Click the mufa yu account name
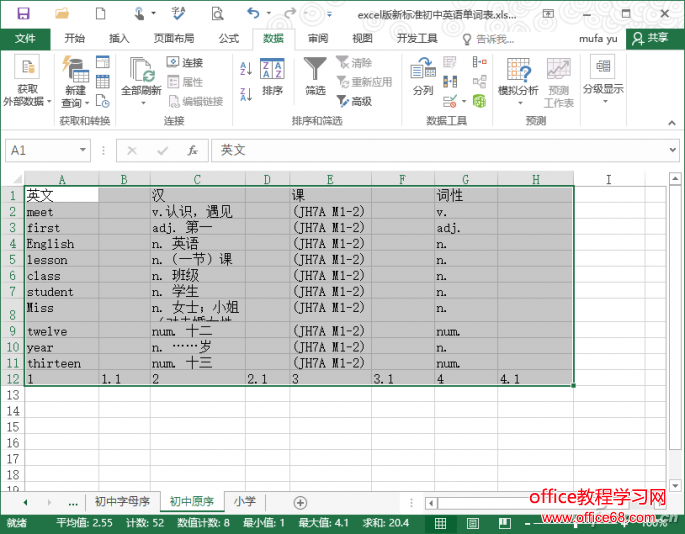Viewport: 685px width, 534px height. tap(598, 38)
